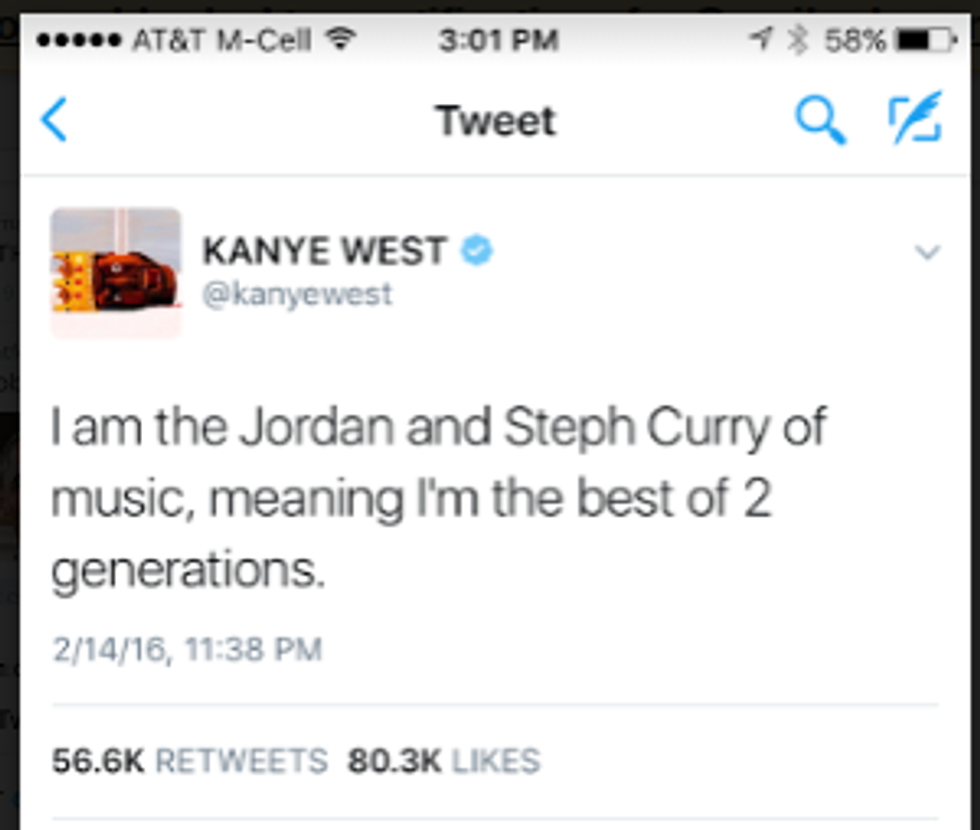
Task: Tap the back arrow icon
Action: point(54,119)
